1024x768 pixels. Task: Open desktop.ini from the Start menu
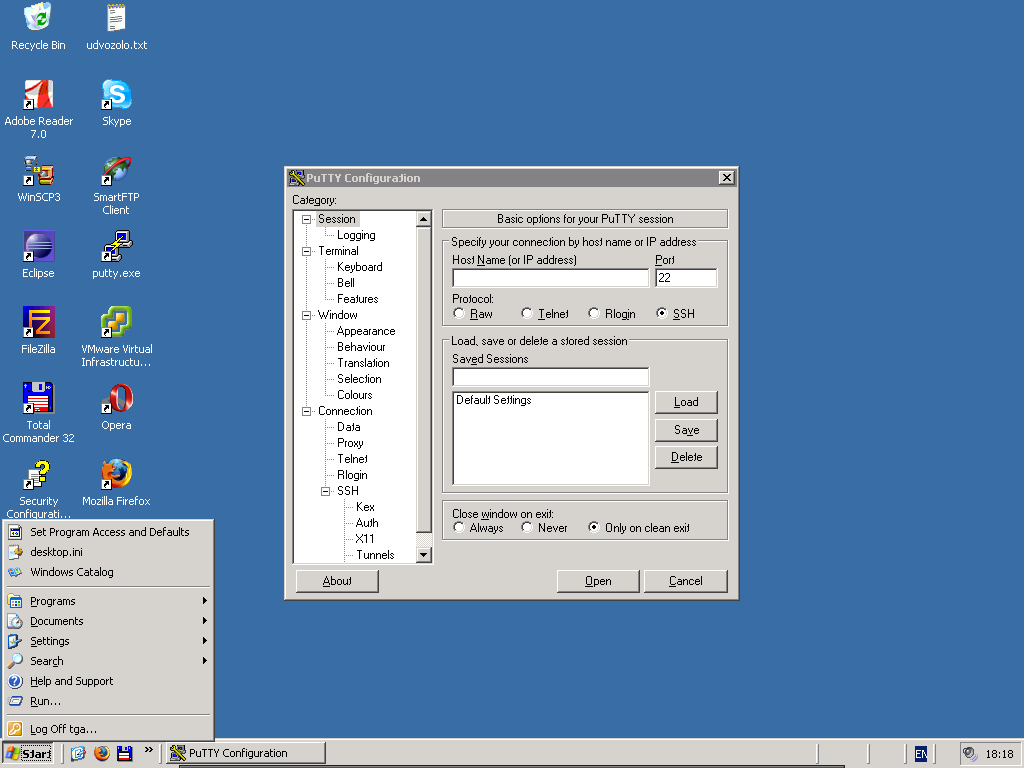[x=108, y=552]
